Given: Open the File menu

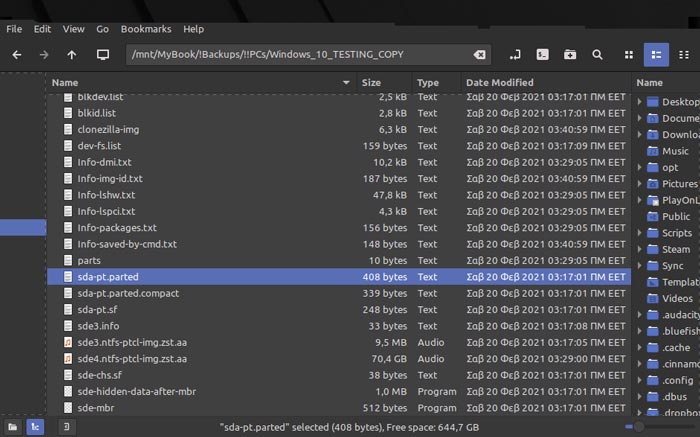Looking at the screenshot, I should coord(14,29).
